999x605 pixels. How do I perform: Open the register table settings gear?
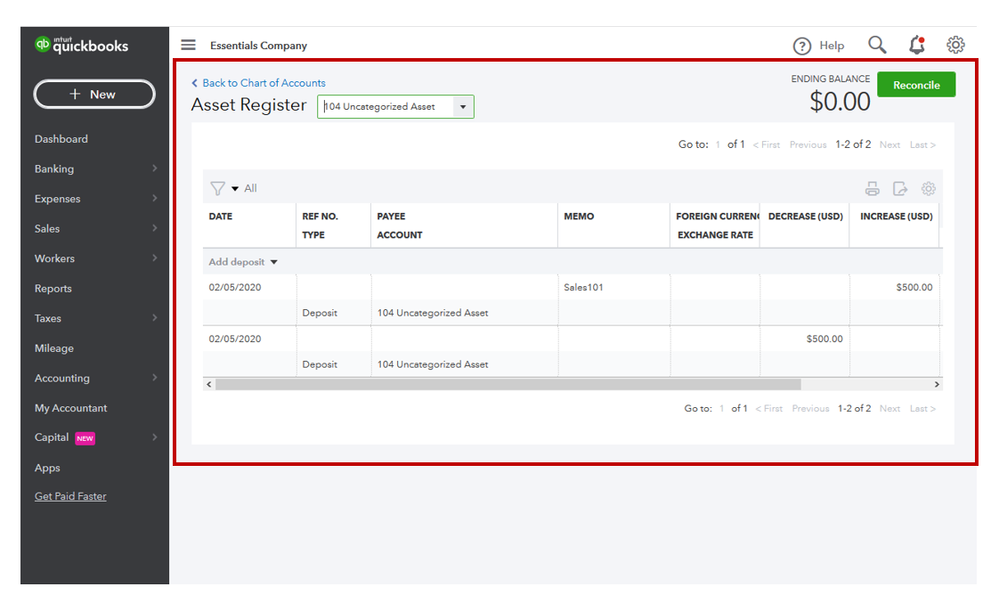pyautogui.click(x=928, y=189)
